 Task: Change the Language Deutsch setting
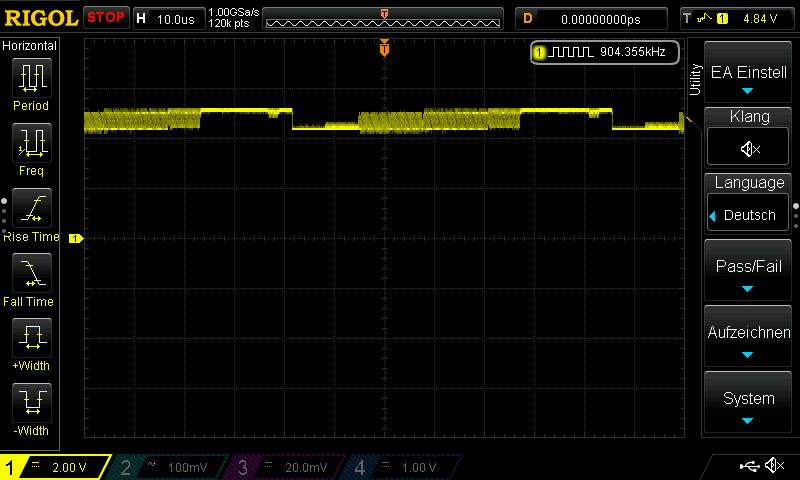pyautogui.click(x=748, y=215)
